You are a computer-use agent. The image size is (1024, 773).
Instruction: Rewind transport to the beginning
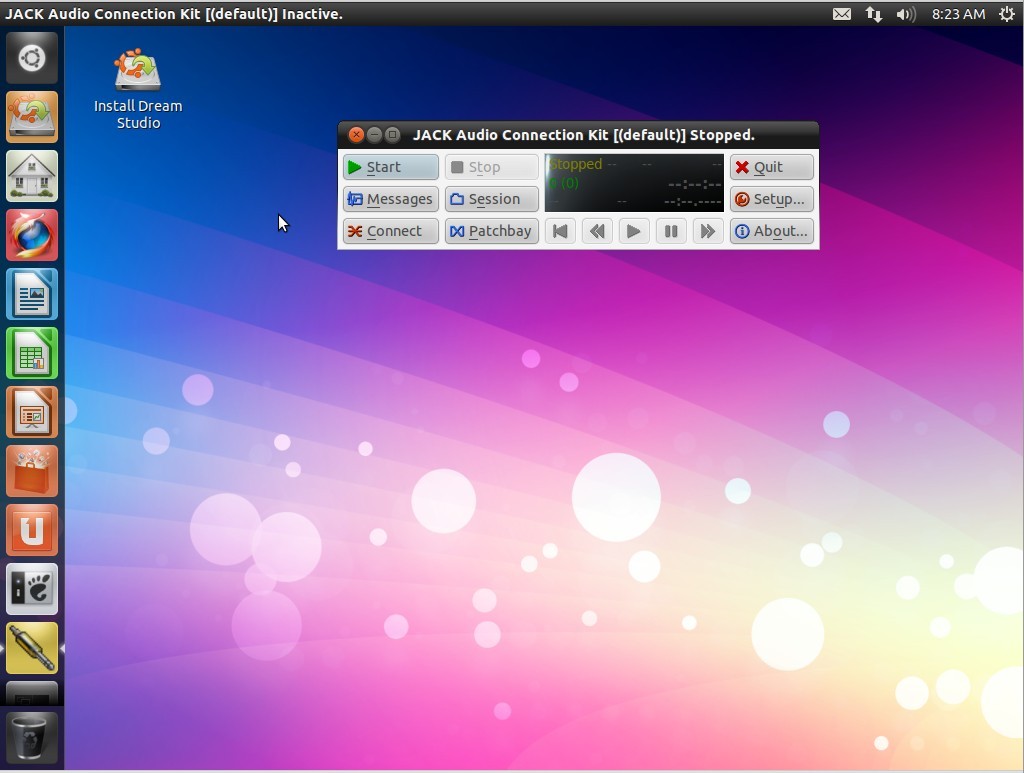tap(560, 231)
